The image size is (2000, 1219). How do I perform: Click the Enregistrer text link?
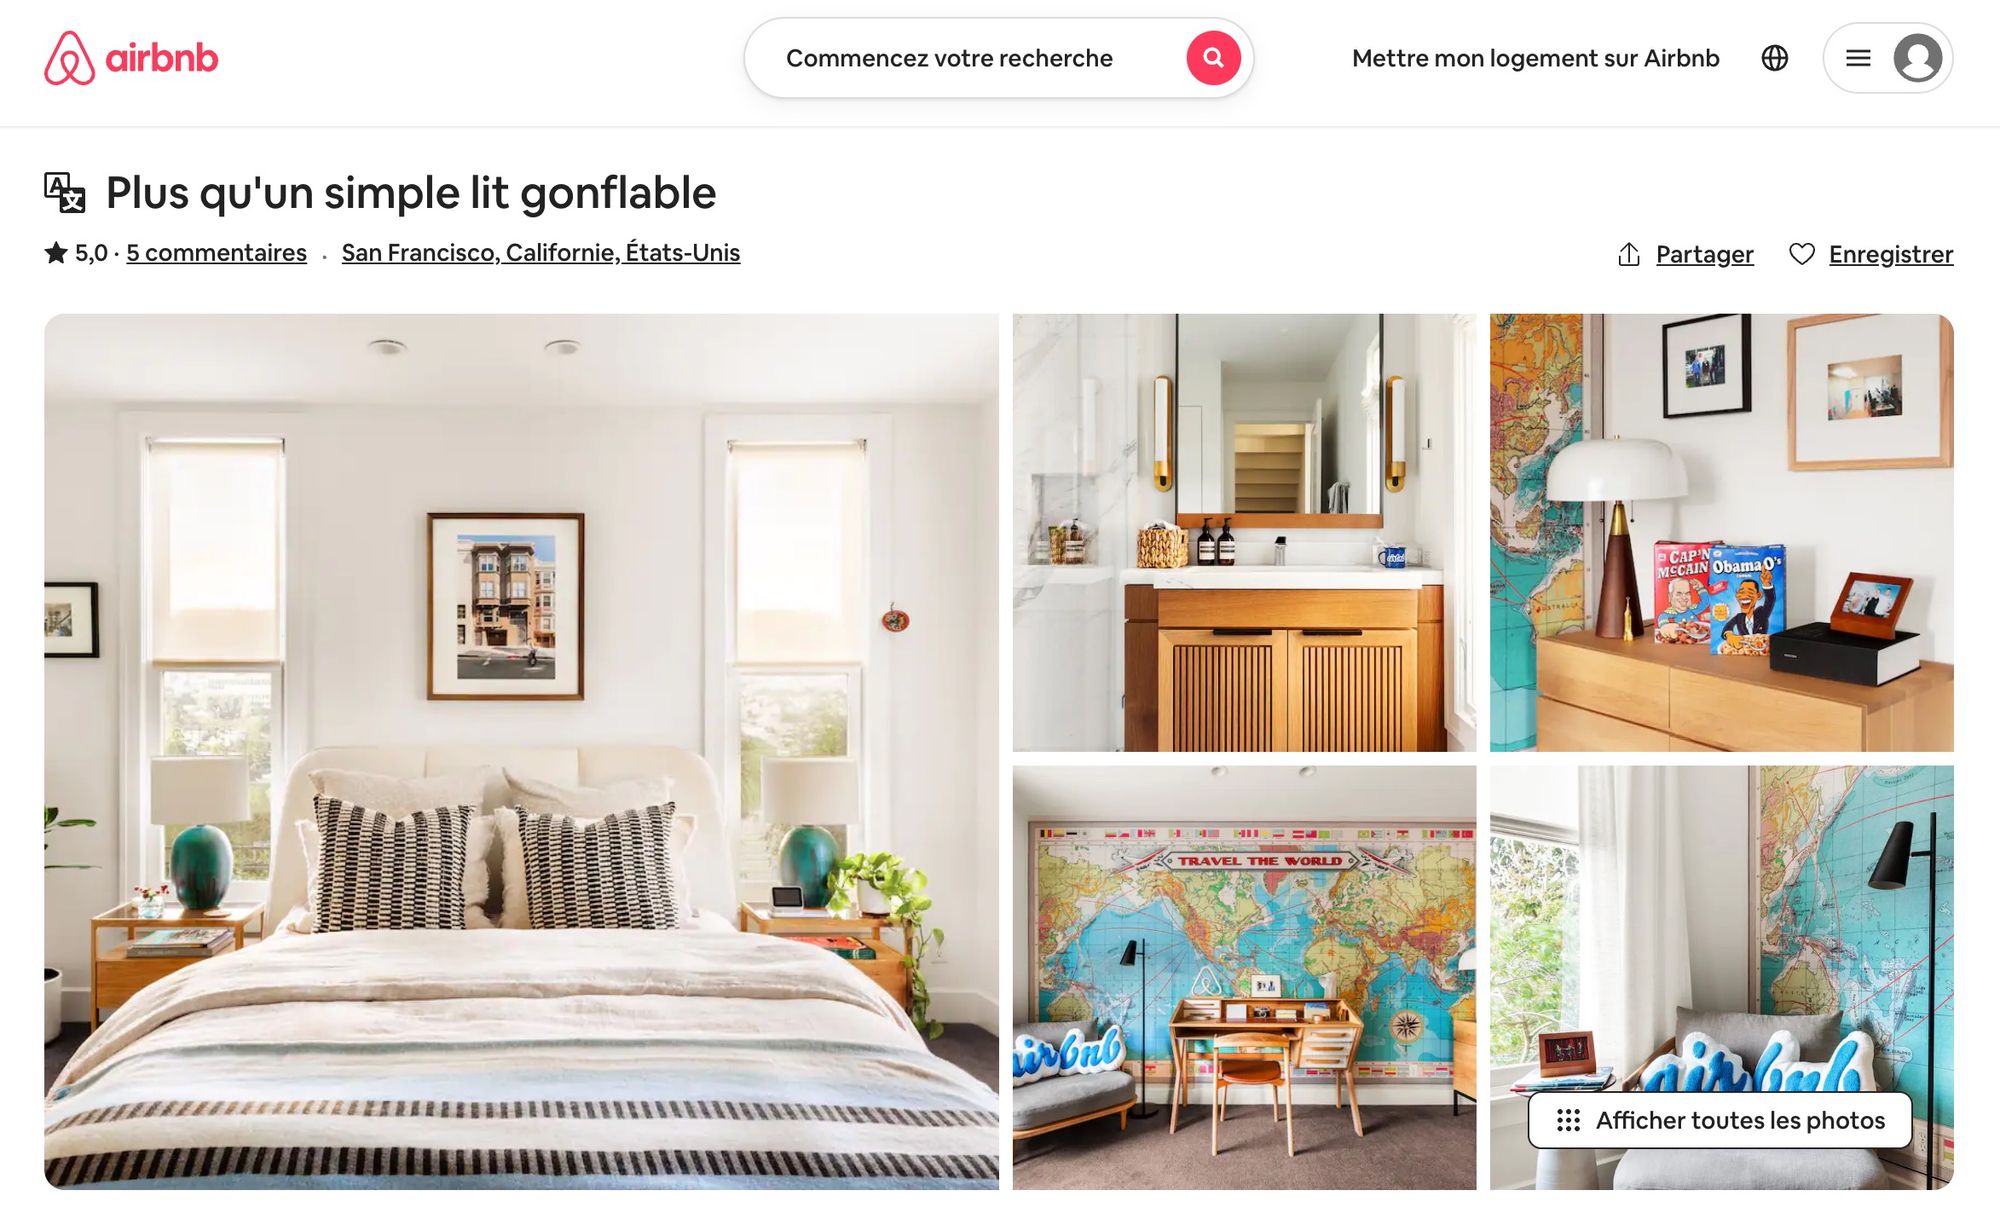1891,254
